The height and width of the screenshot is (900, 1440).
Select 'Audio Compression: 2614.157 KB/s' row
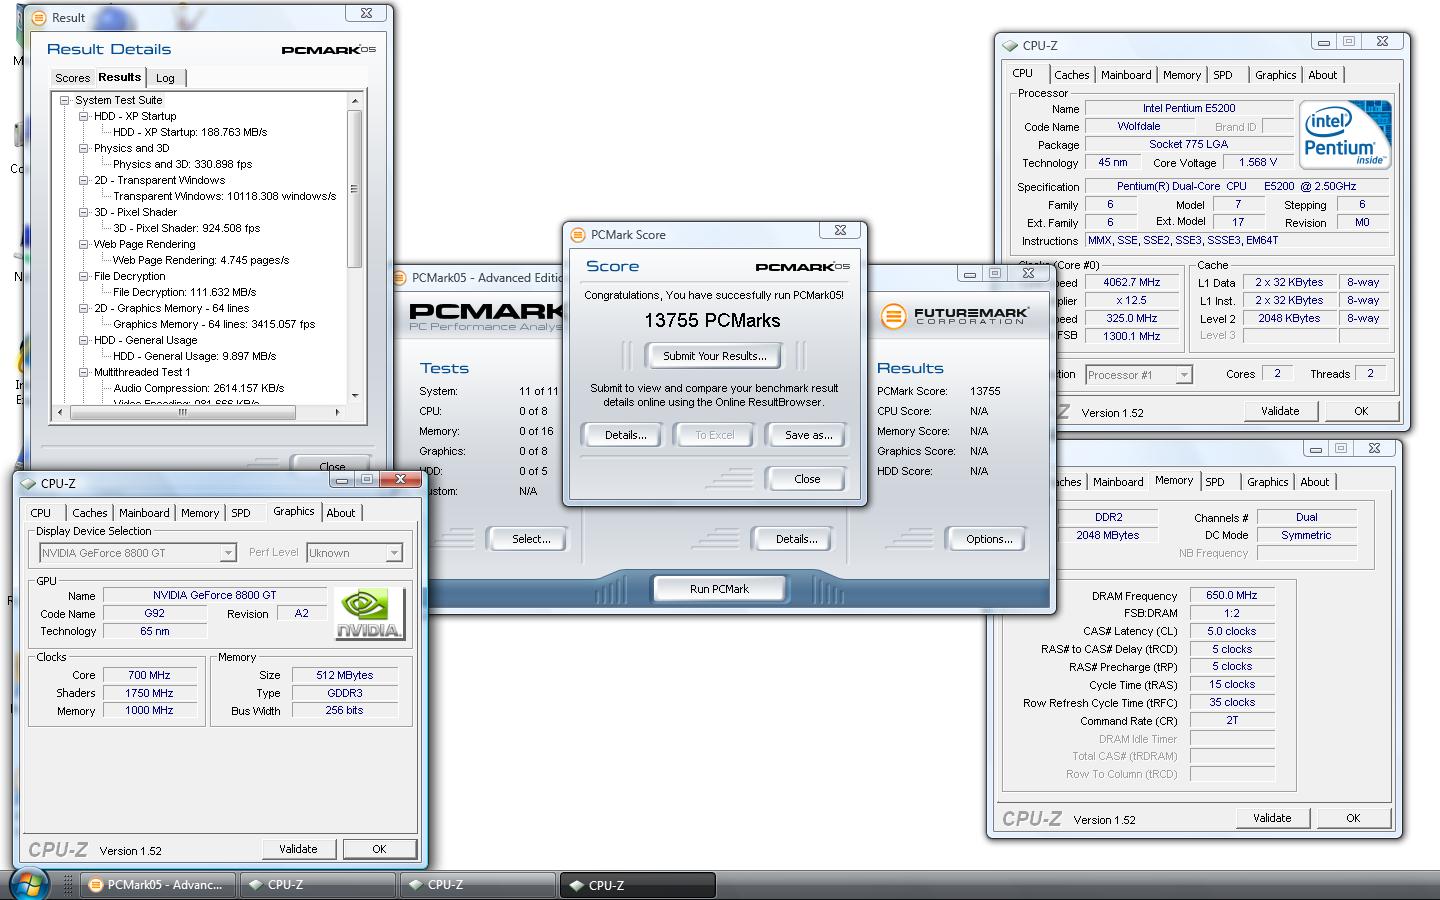198,388
